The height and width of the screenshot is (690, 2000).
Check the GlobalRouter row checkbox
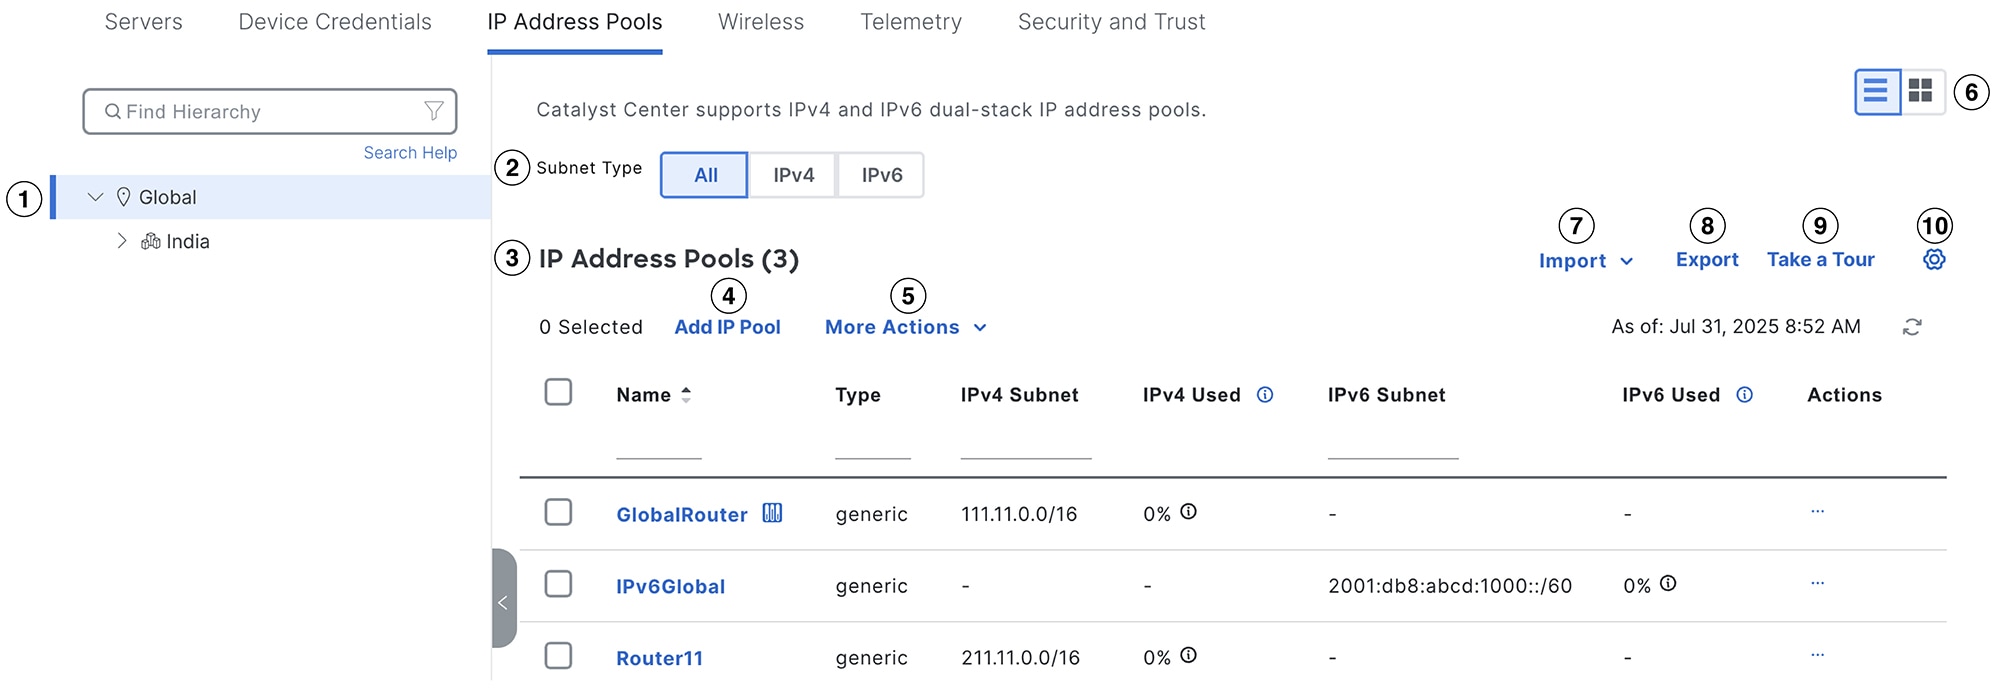pos(558,512)
